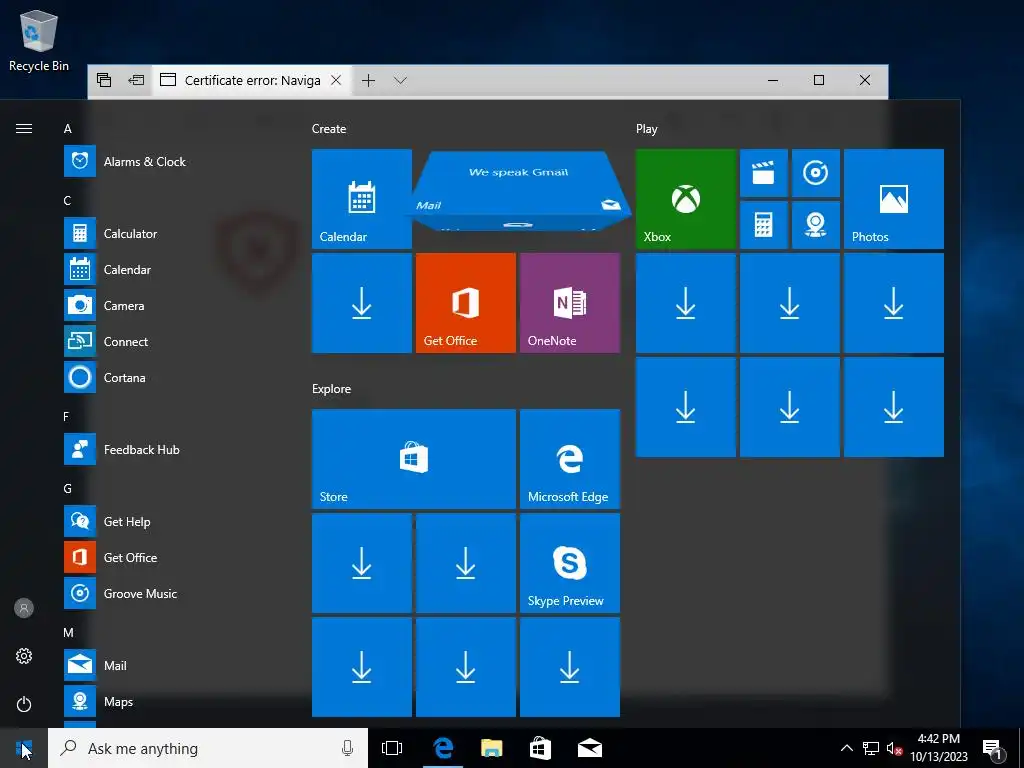Viewport: 1024px width, 768px height.
Task: Open the Power options
Action: click(24, 704)
